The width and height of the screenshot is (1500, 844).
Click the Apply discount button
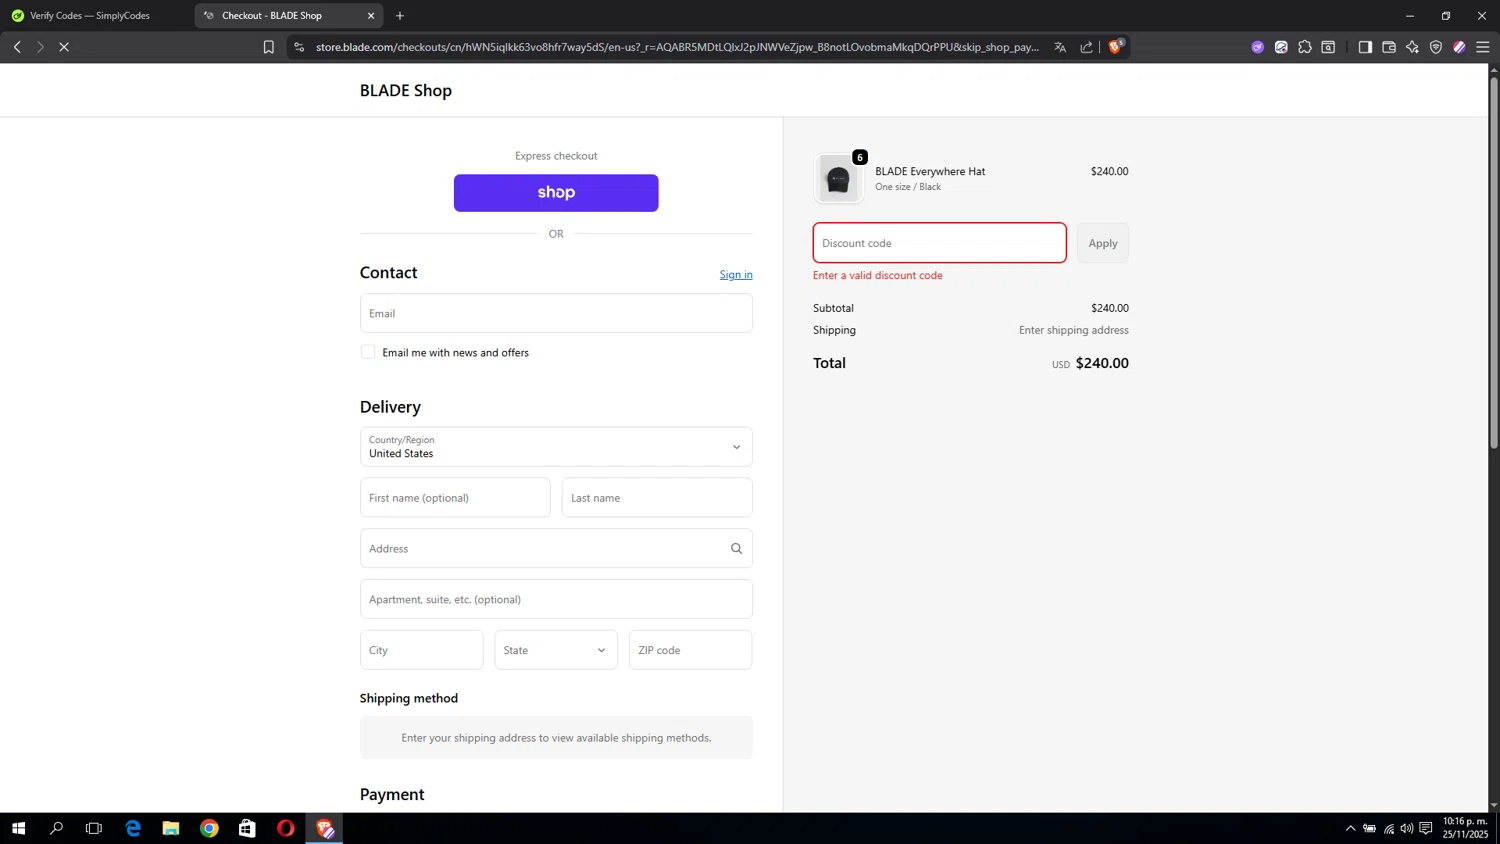point(1103,243)
